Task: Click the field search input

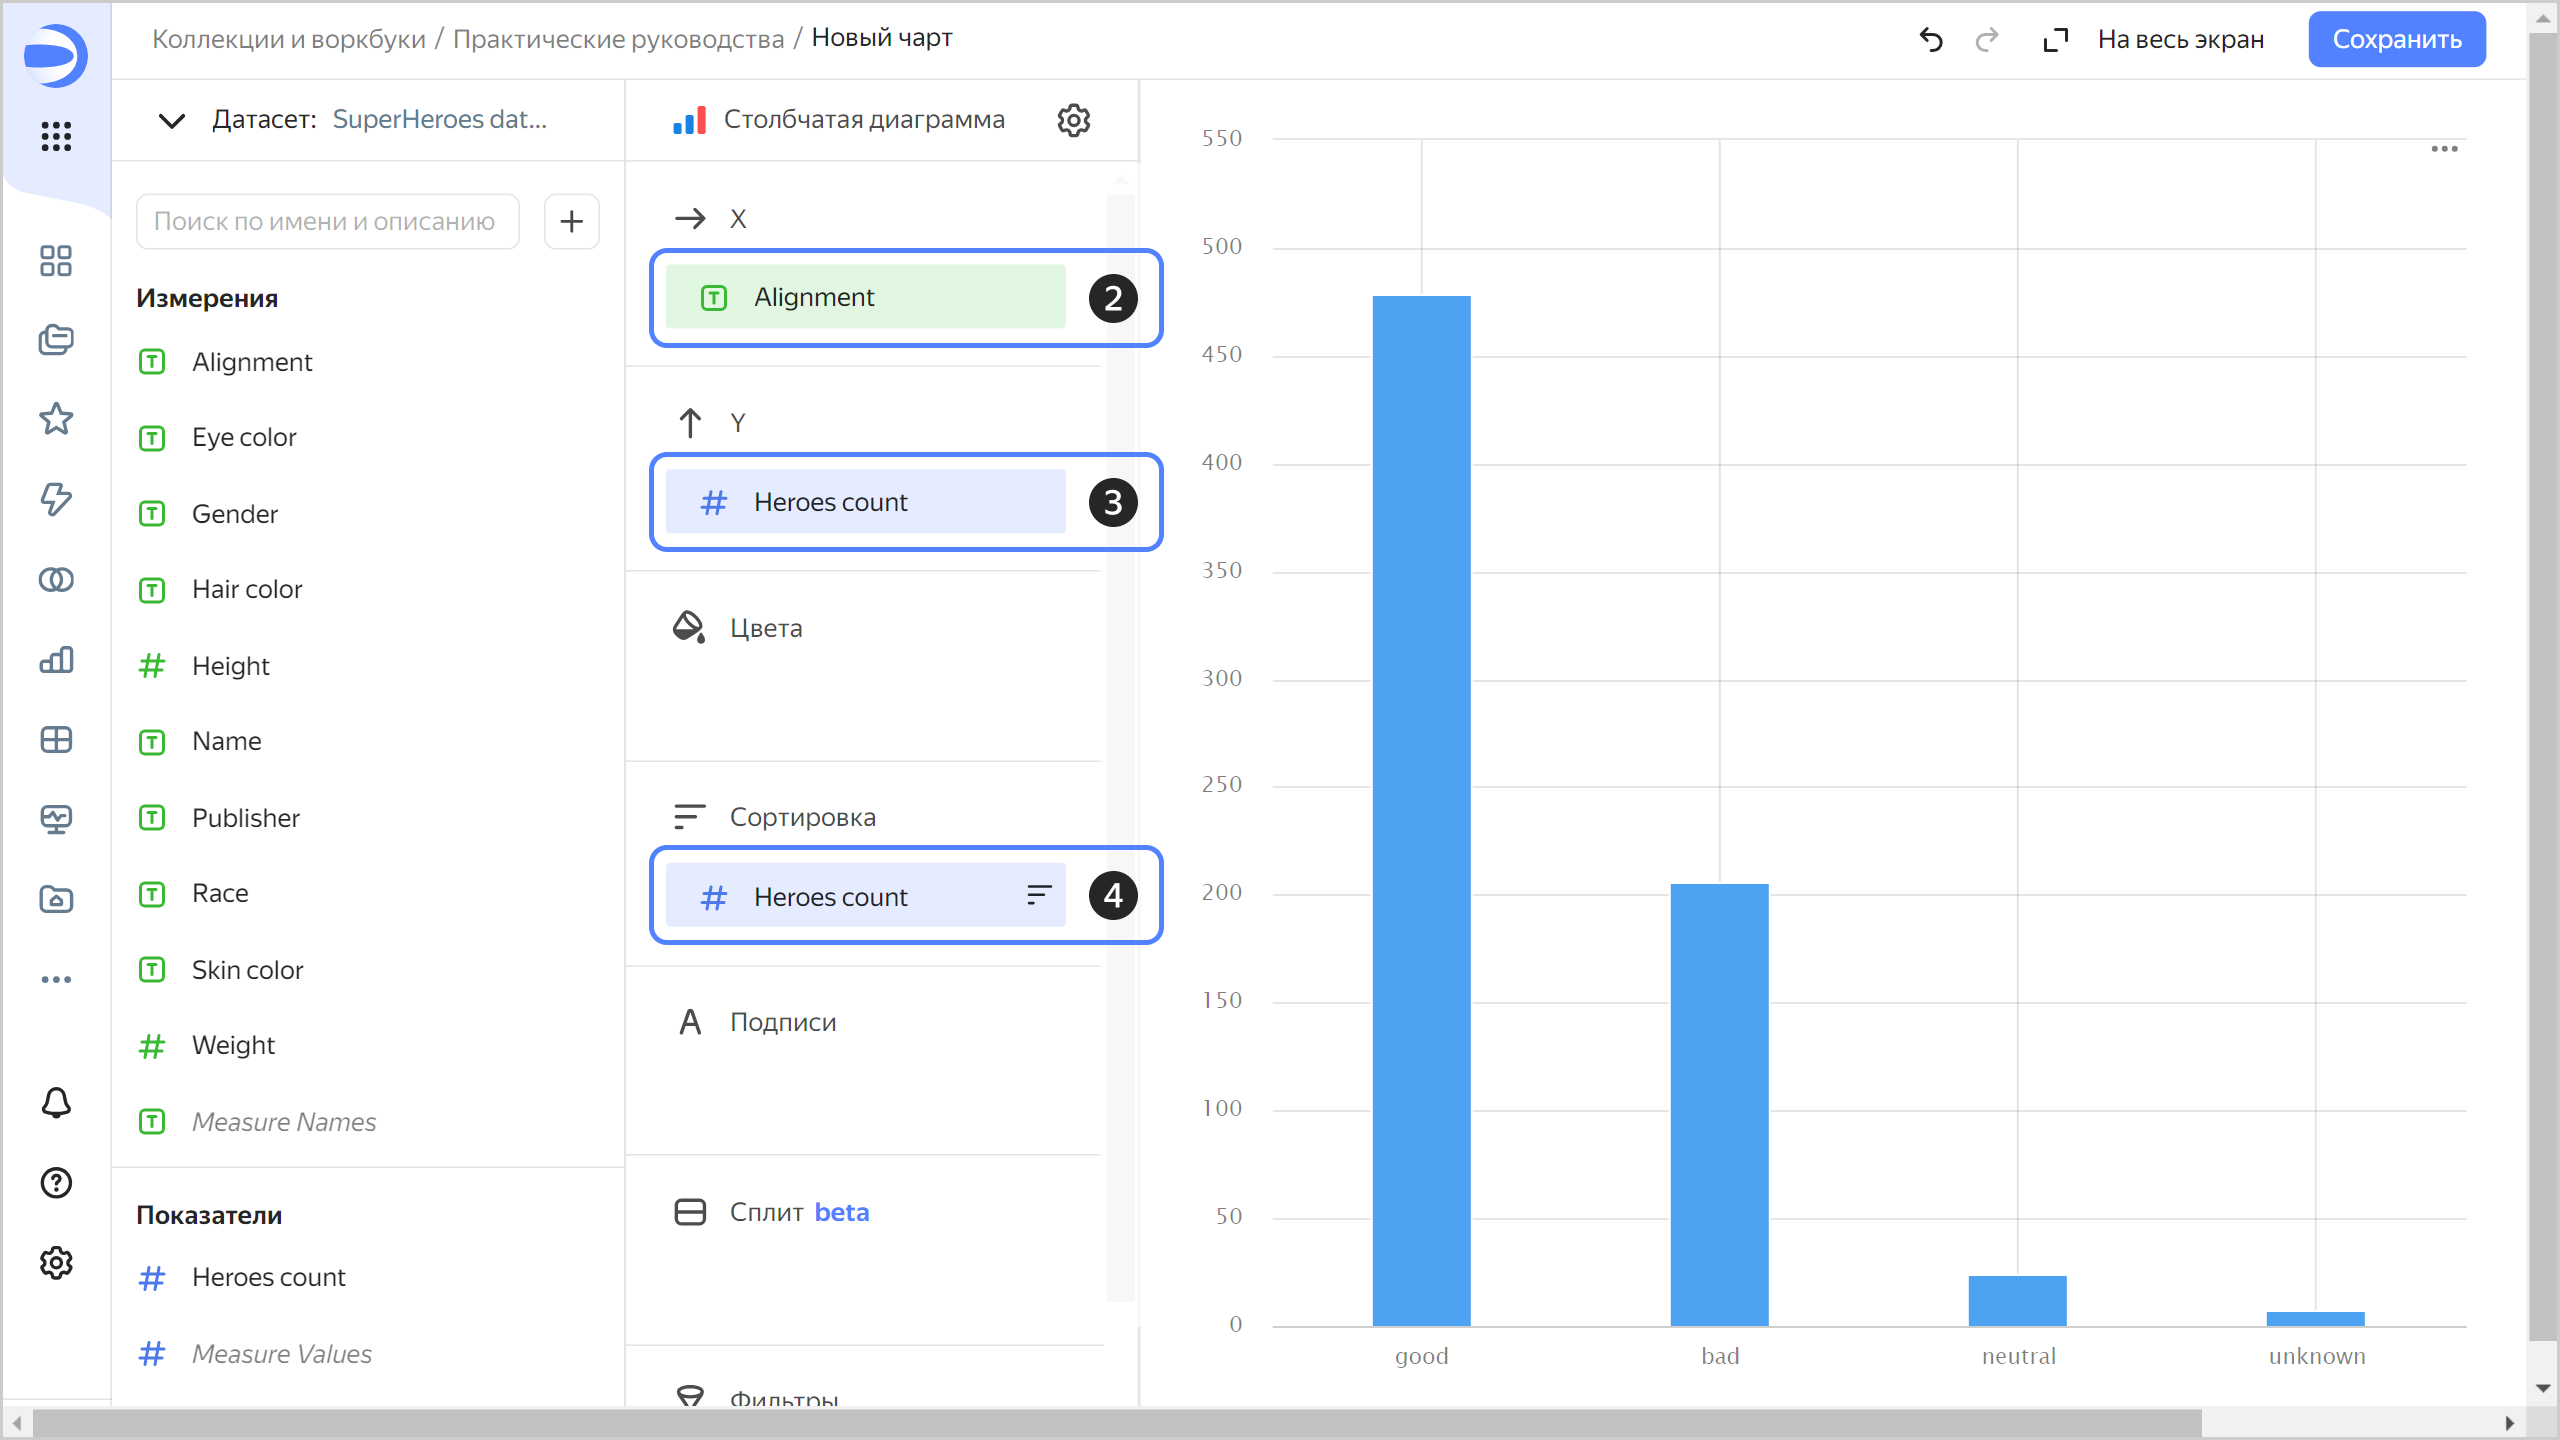Action: point(327,221)
